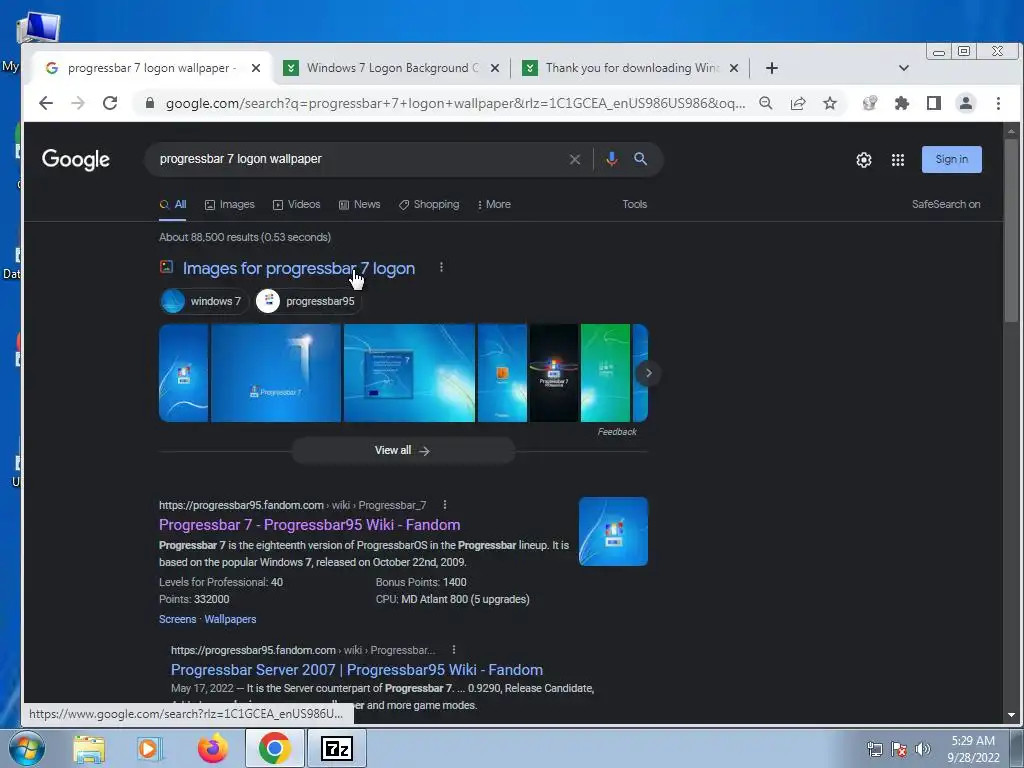
Task: Open SafeSearch on setting
Action: pyautogui.click(x=946, y=204)
